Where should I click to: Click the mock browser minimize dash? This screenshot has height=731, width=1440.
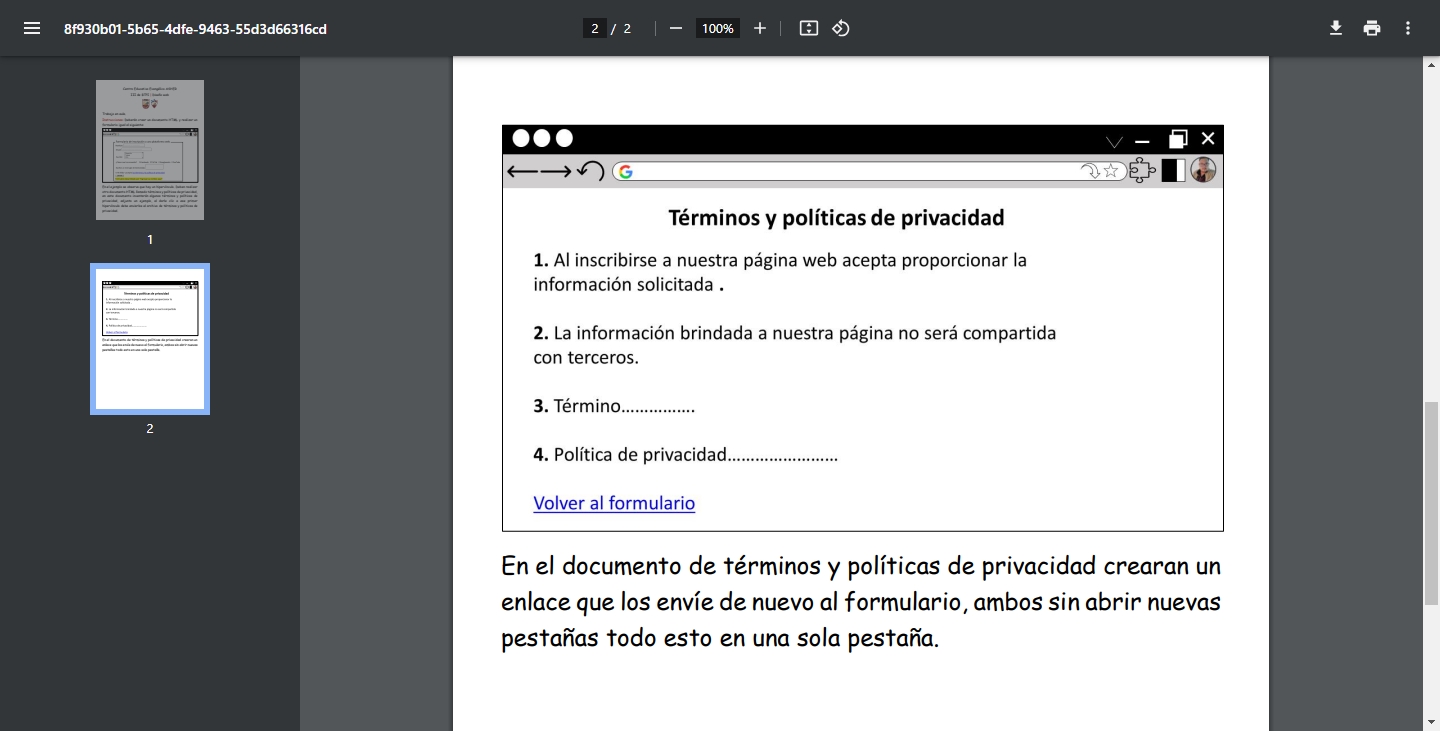(x=1143, y=142)
